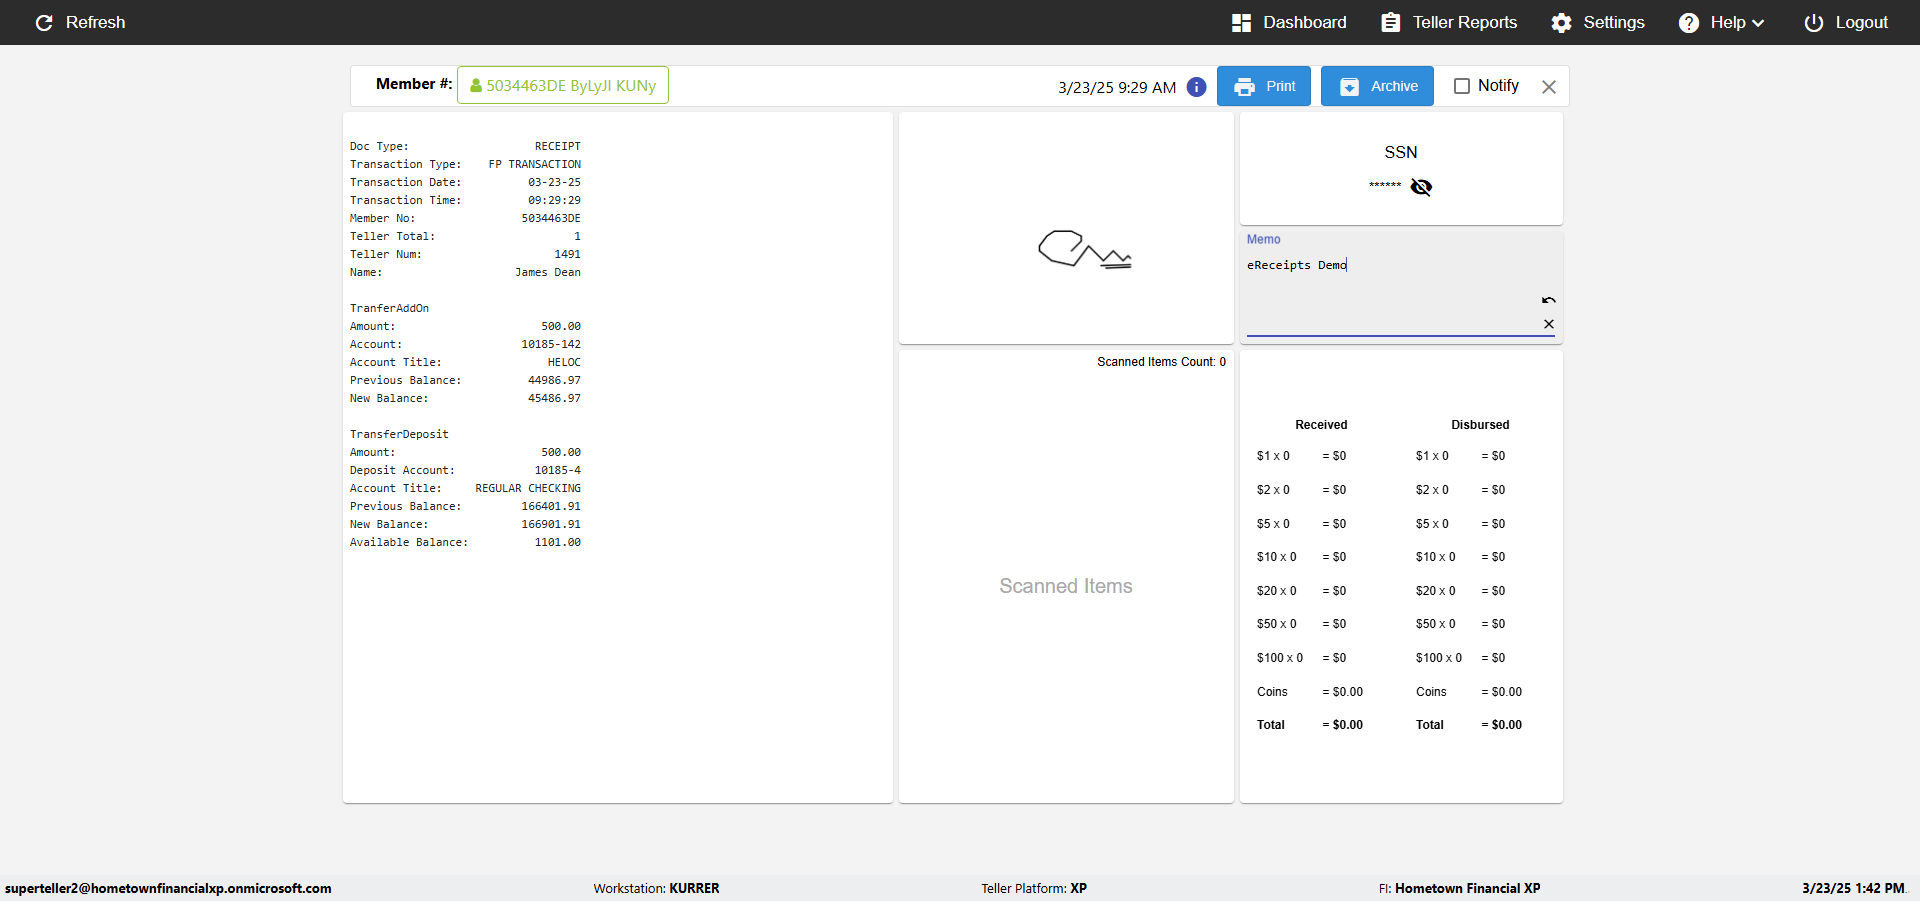Click 'REGULAR CHECKING' account title
This screenshot has height=901, width=1920.
tap(528, 488)
